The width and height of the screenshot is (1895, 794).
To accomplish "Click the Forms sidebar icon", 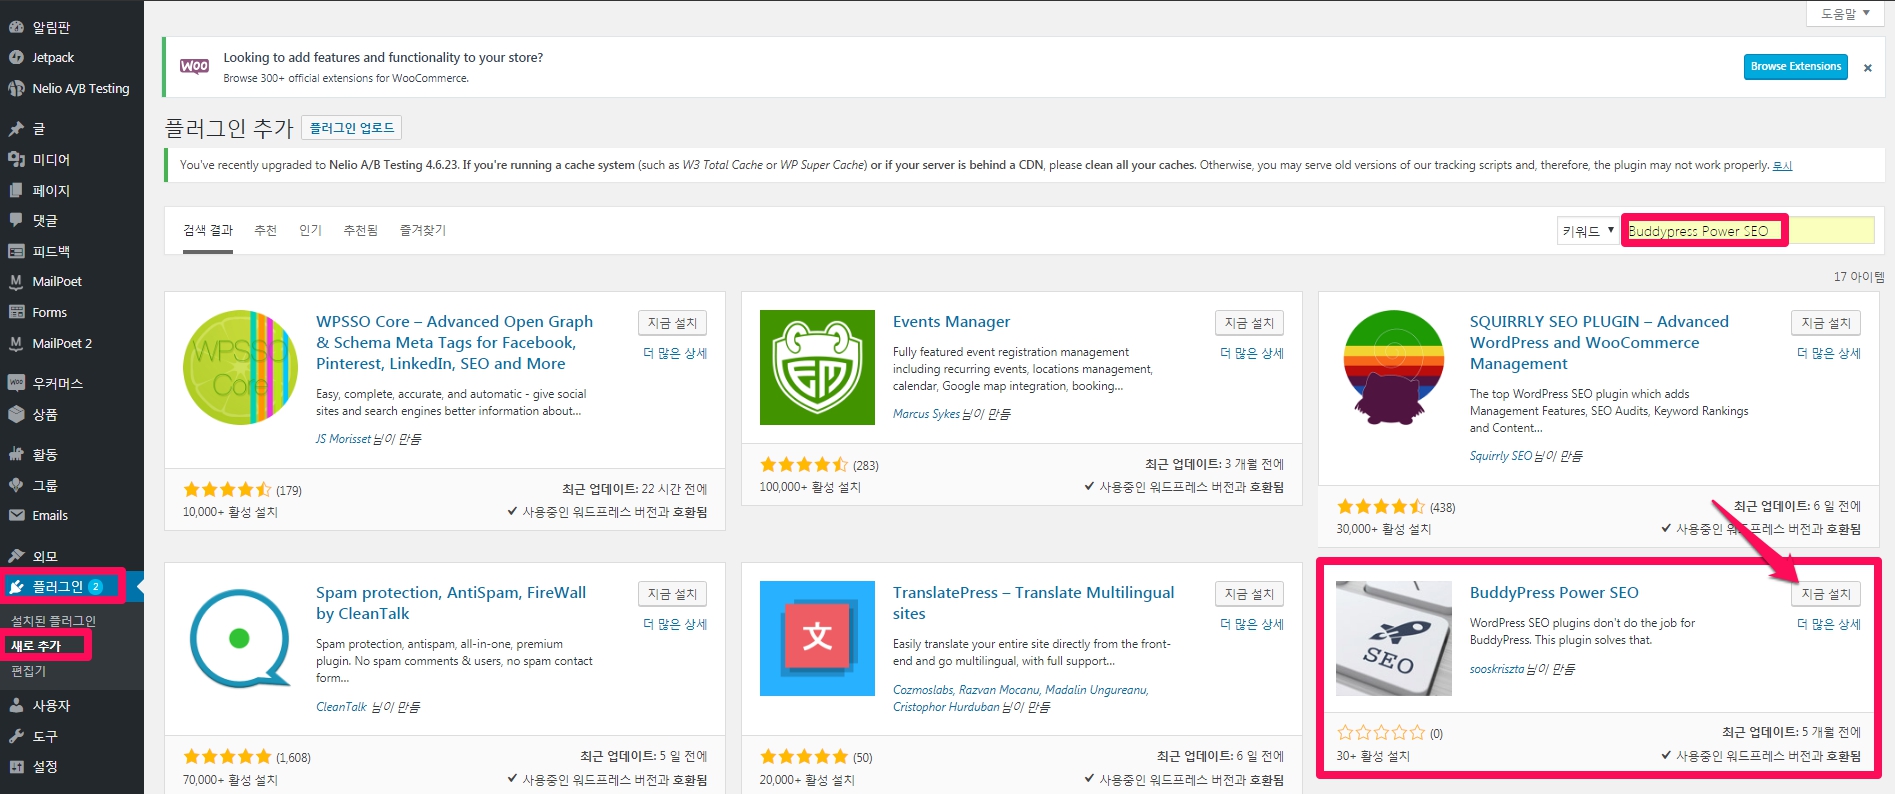I will [16, 312].
